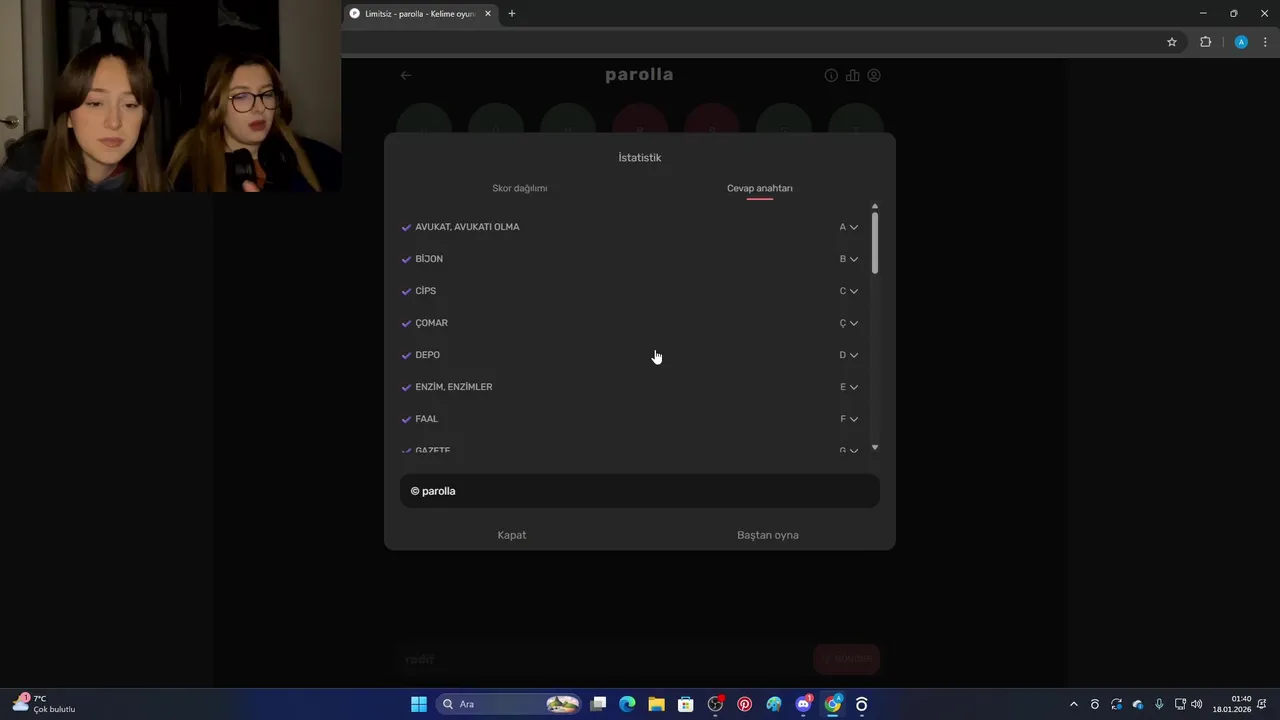Close the Limitsiz - parolla tab
This screenshot has height=720, width=1280.
[488, 14]
